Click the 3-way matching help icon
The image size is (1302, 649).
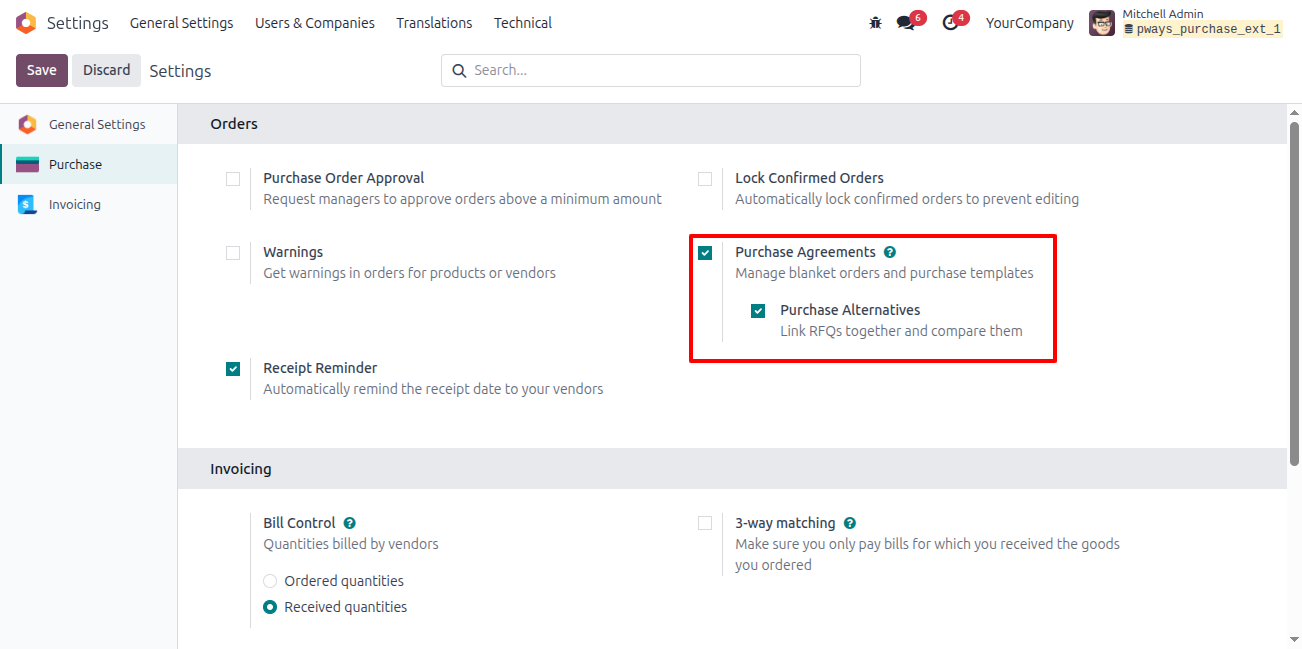849,523
